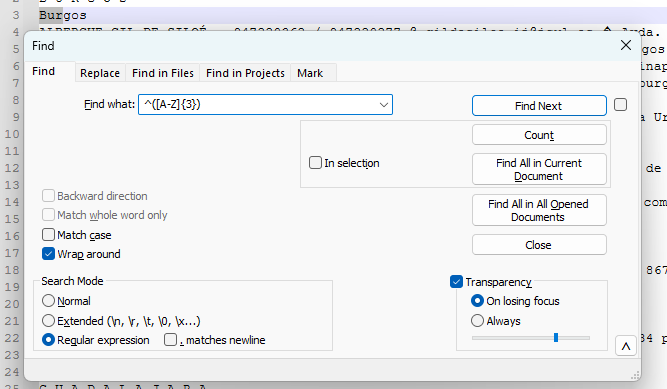This screenshot has height=389, width=667.
Task: Set transparency to Always
Action: click(x=477, y=320)
